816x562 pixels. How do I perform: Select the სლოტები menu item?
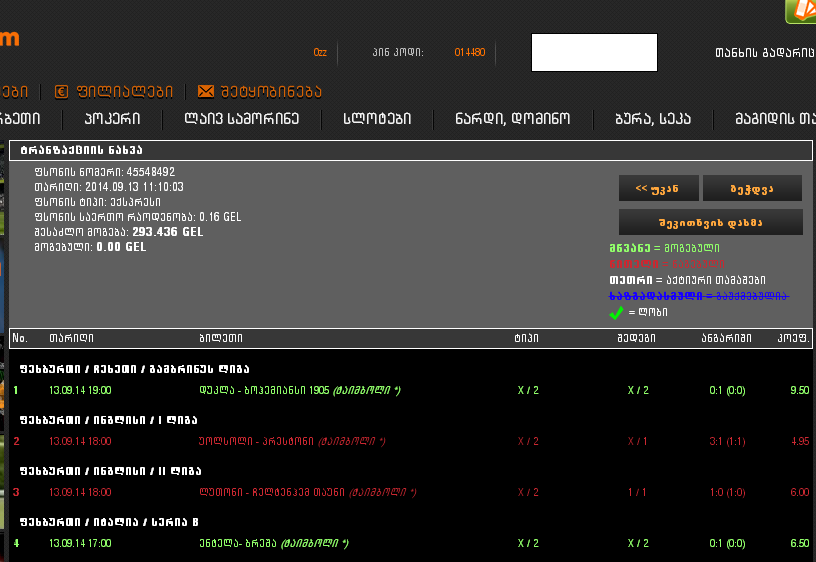coord(377,119)
